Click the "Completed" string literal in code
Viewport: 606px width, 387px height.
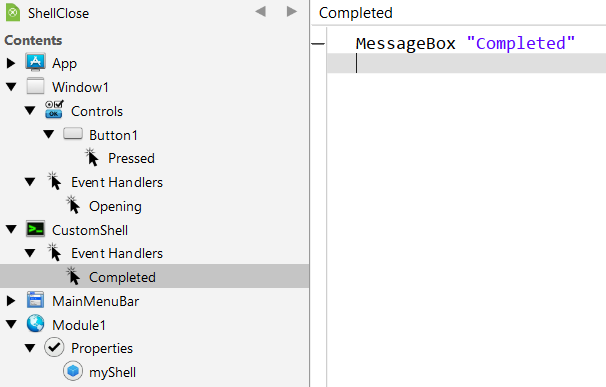[521, 43]
